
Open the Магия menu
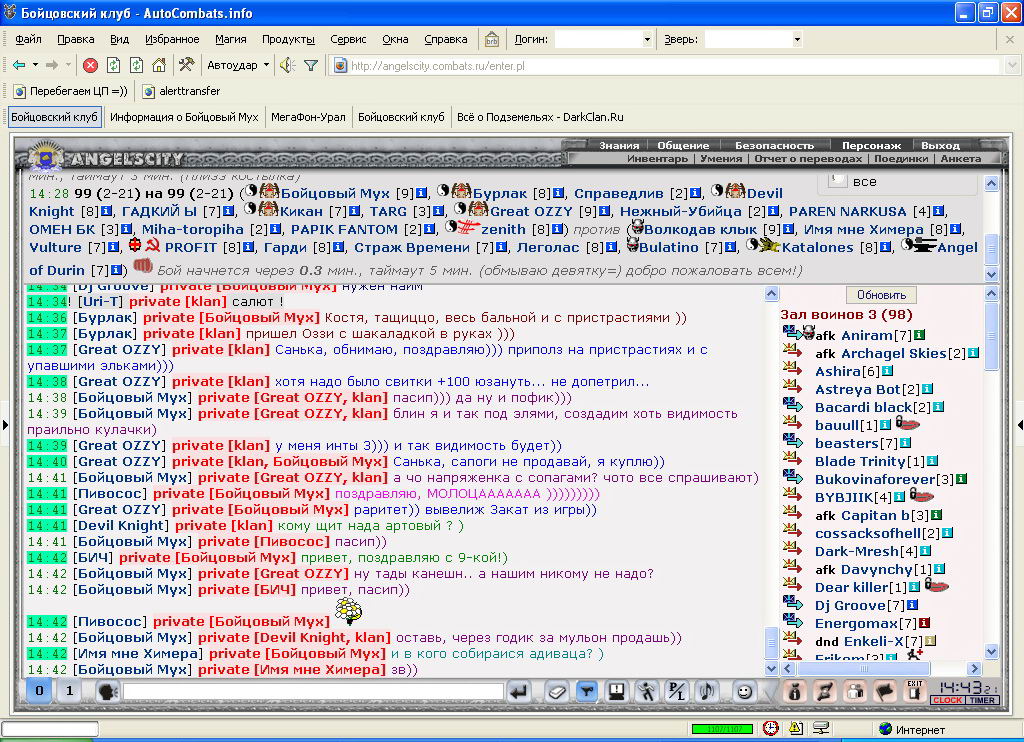point(231,39)
